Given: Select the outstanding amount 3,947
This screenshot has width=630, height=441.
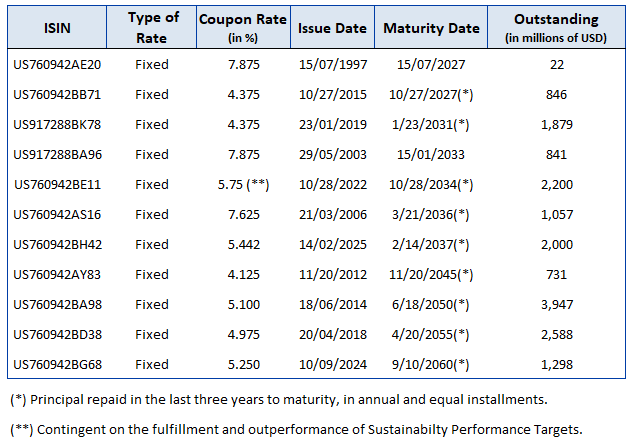Looking at the screenshot, I should tap(557, 305).
